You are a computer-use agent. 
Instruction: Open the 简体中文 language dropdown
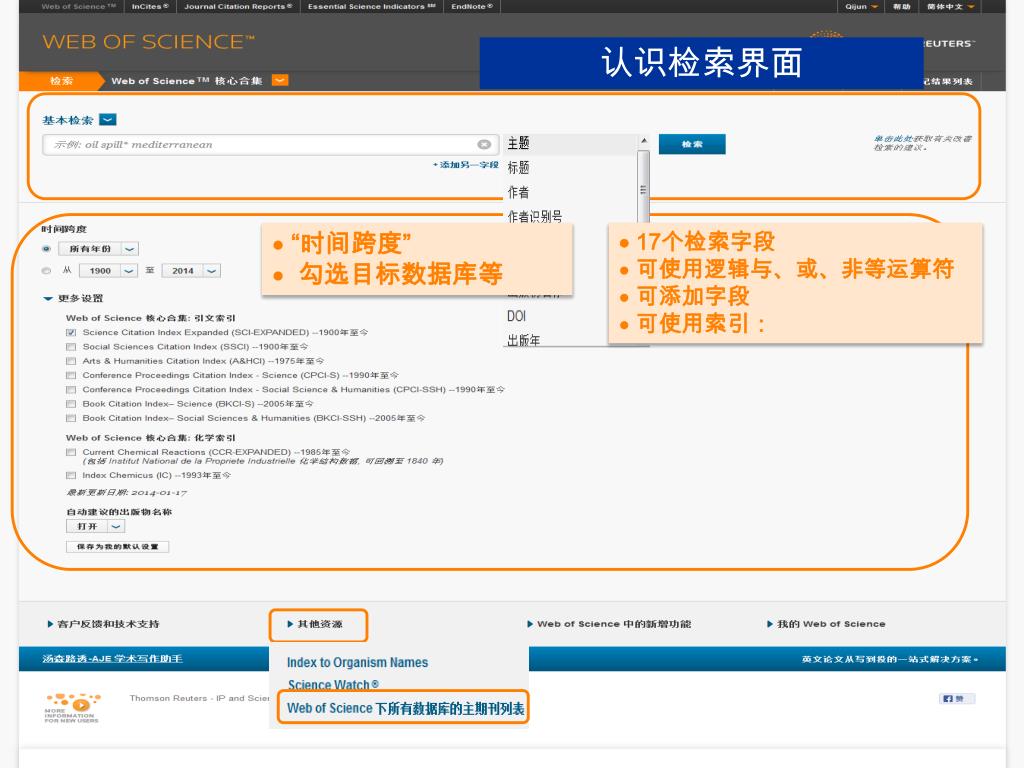coord(950,7)
